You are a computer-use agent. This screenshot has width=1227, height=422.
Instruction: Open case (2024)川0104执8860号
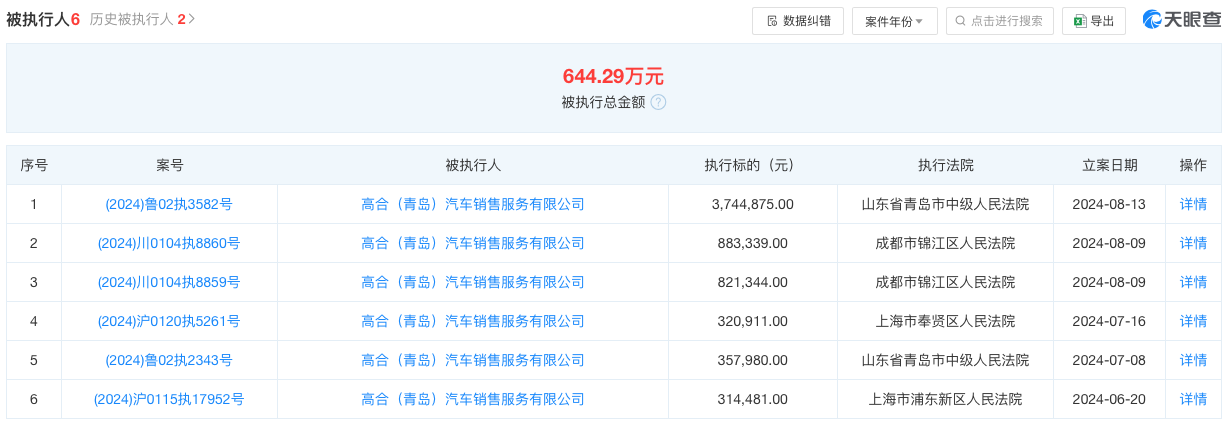[x=169, y=243]
